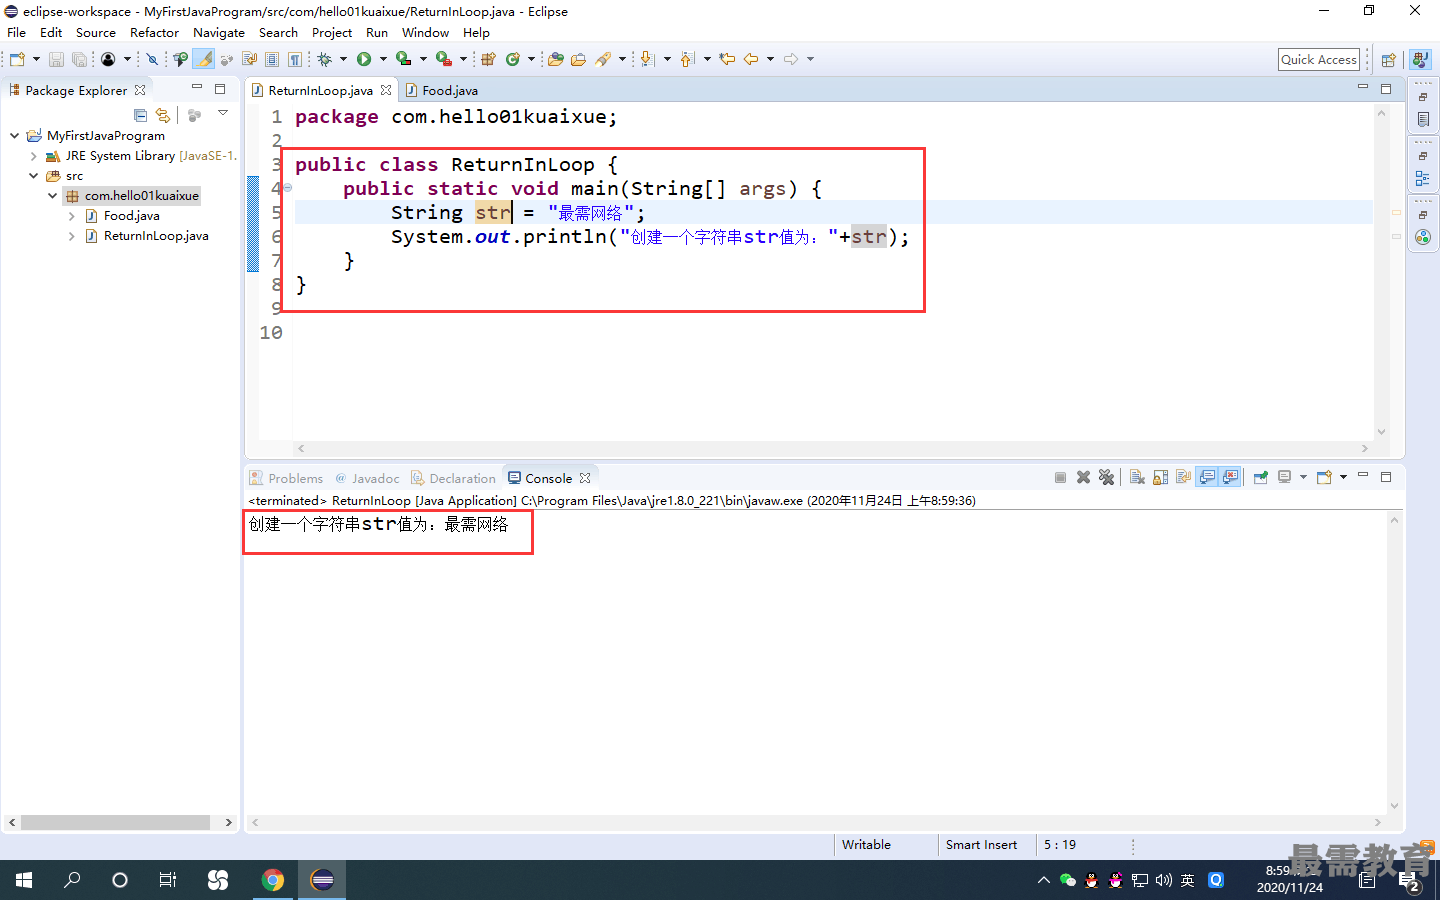This screenshot has width=1440, height=900.
Task: Click Remove All Terminated Launches icon
Action: point(1106,477)
